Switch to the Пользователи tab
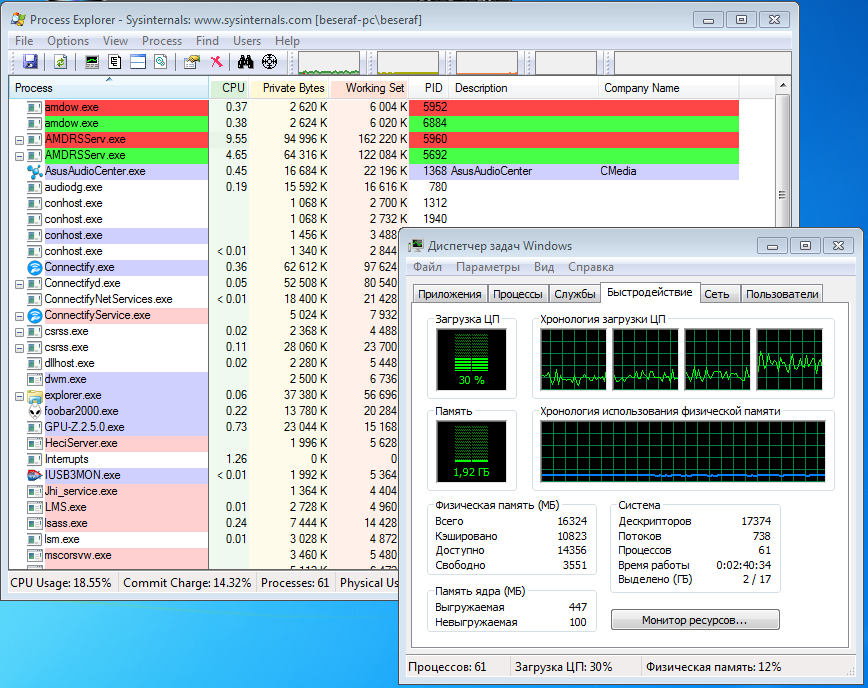Screen dimensions: 868x688 [782, 294]
